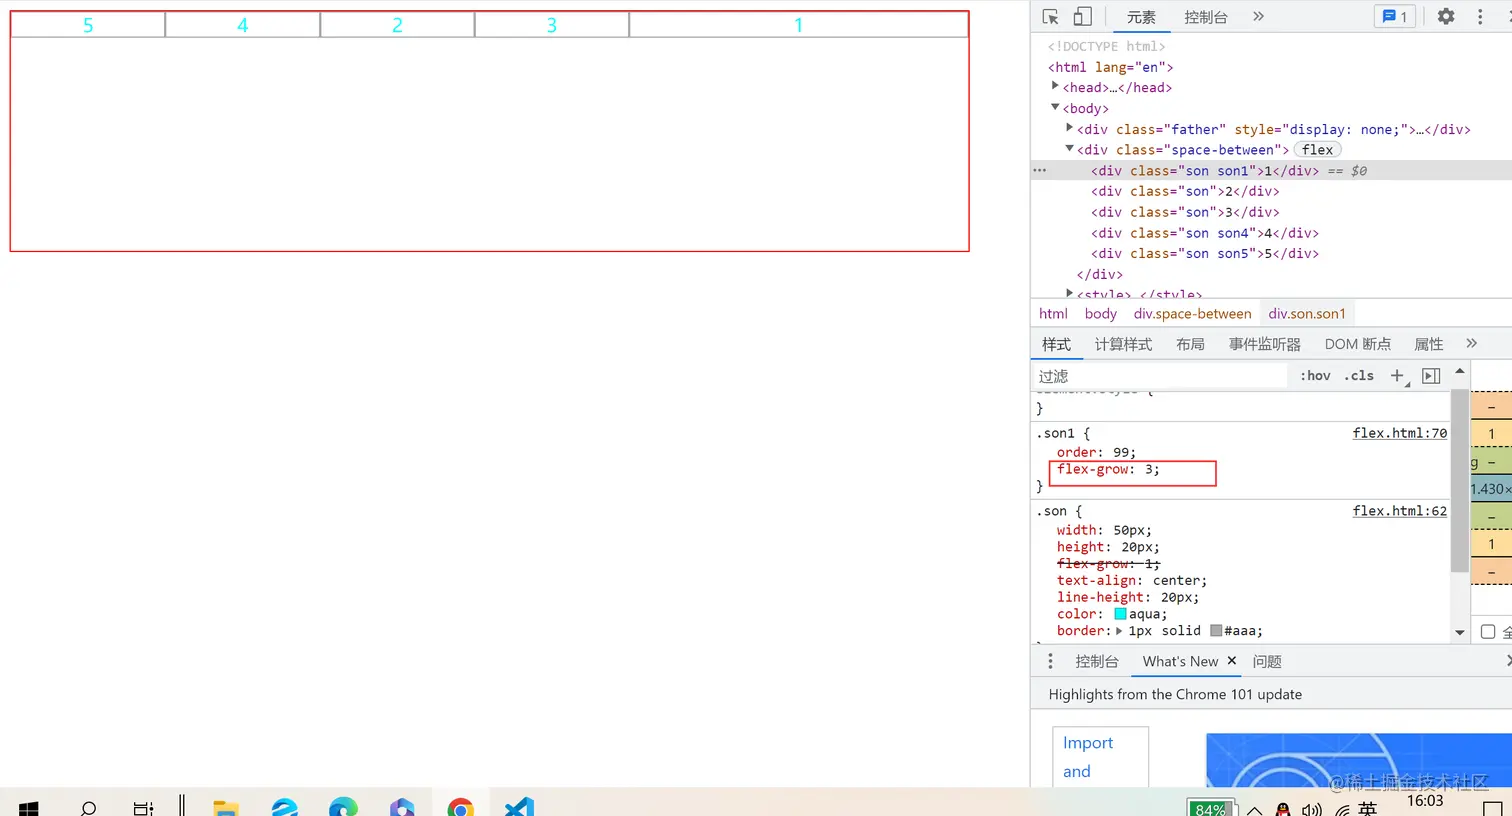Select the son son4 div node
This screenshot has height=816, width=1512.
(1205, 233)
